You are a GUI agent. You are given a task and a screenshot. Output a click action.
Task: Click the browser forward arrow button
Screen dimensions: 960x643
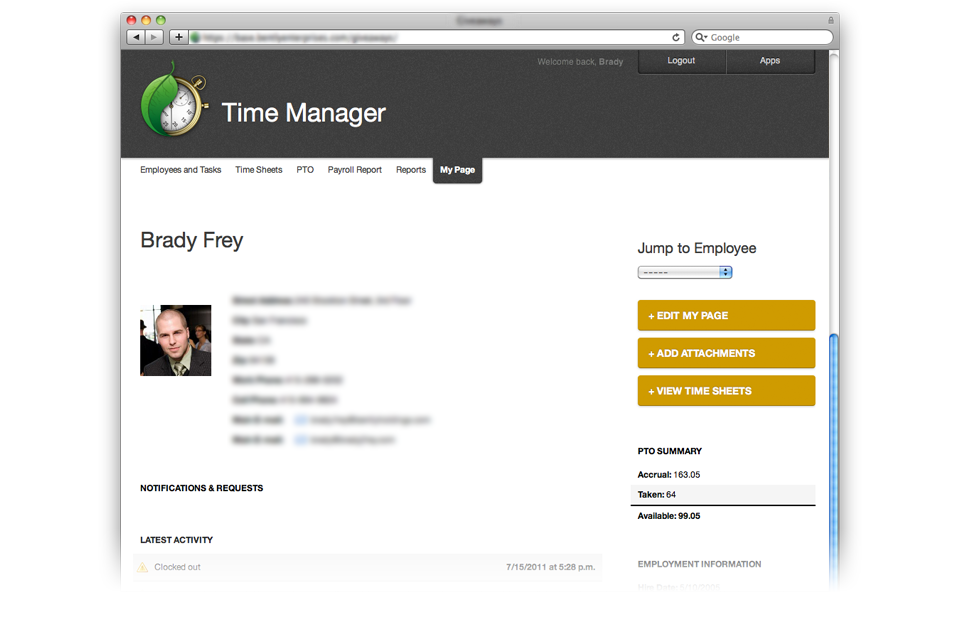pyautogui.click(x=154, y=37)
